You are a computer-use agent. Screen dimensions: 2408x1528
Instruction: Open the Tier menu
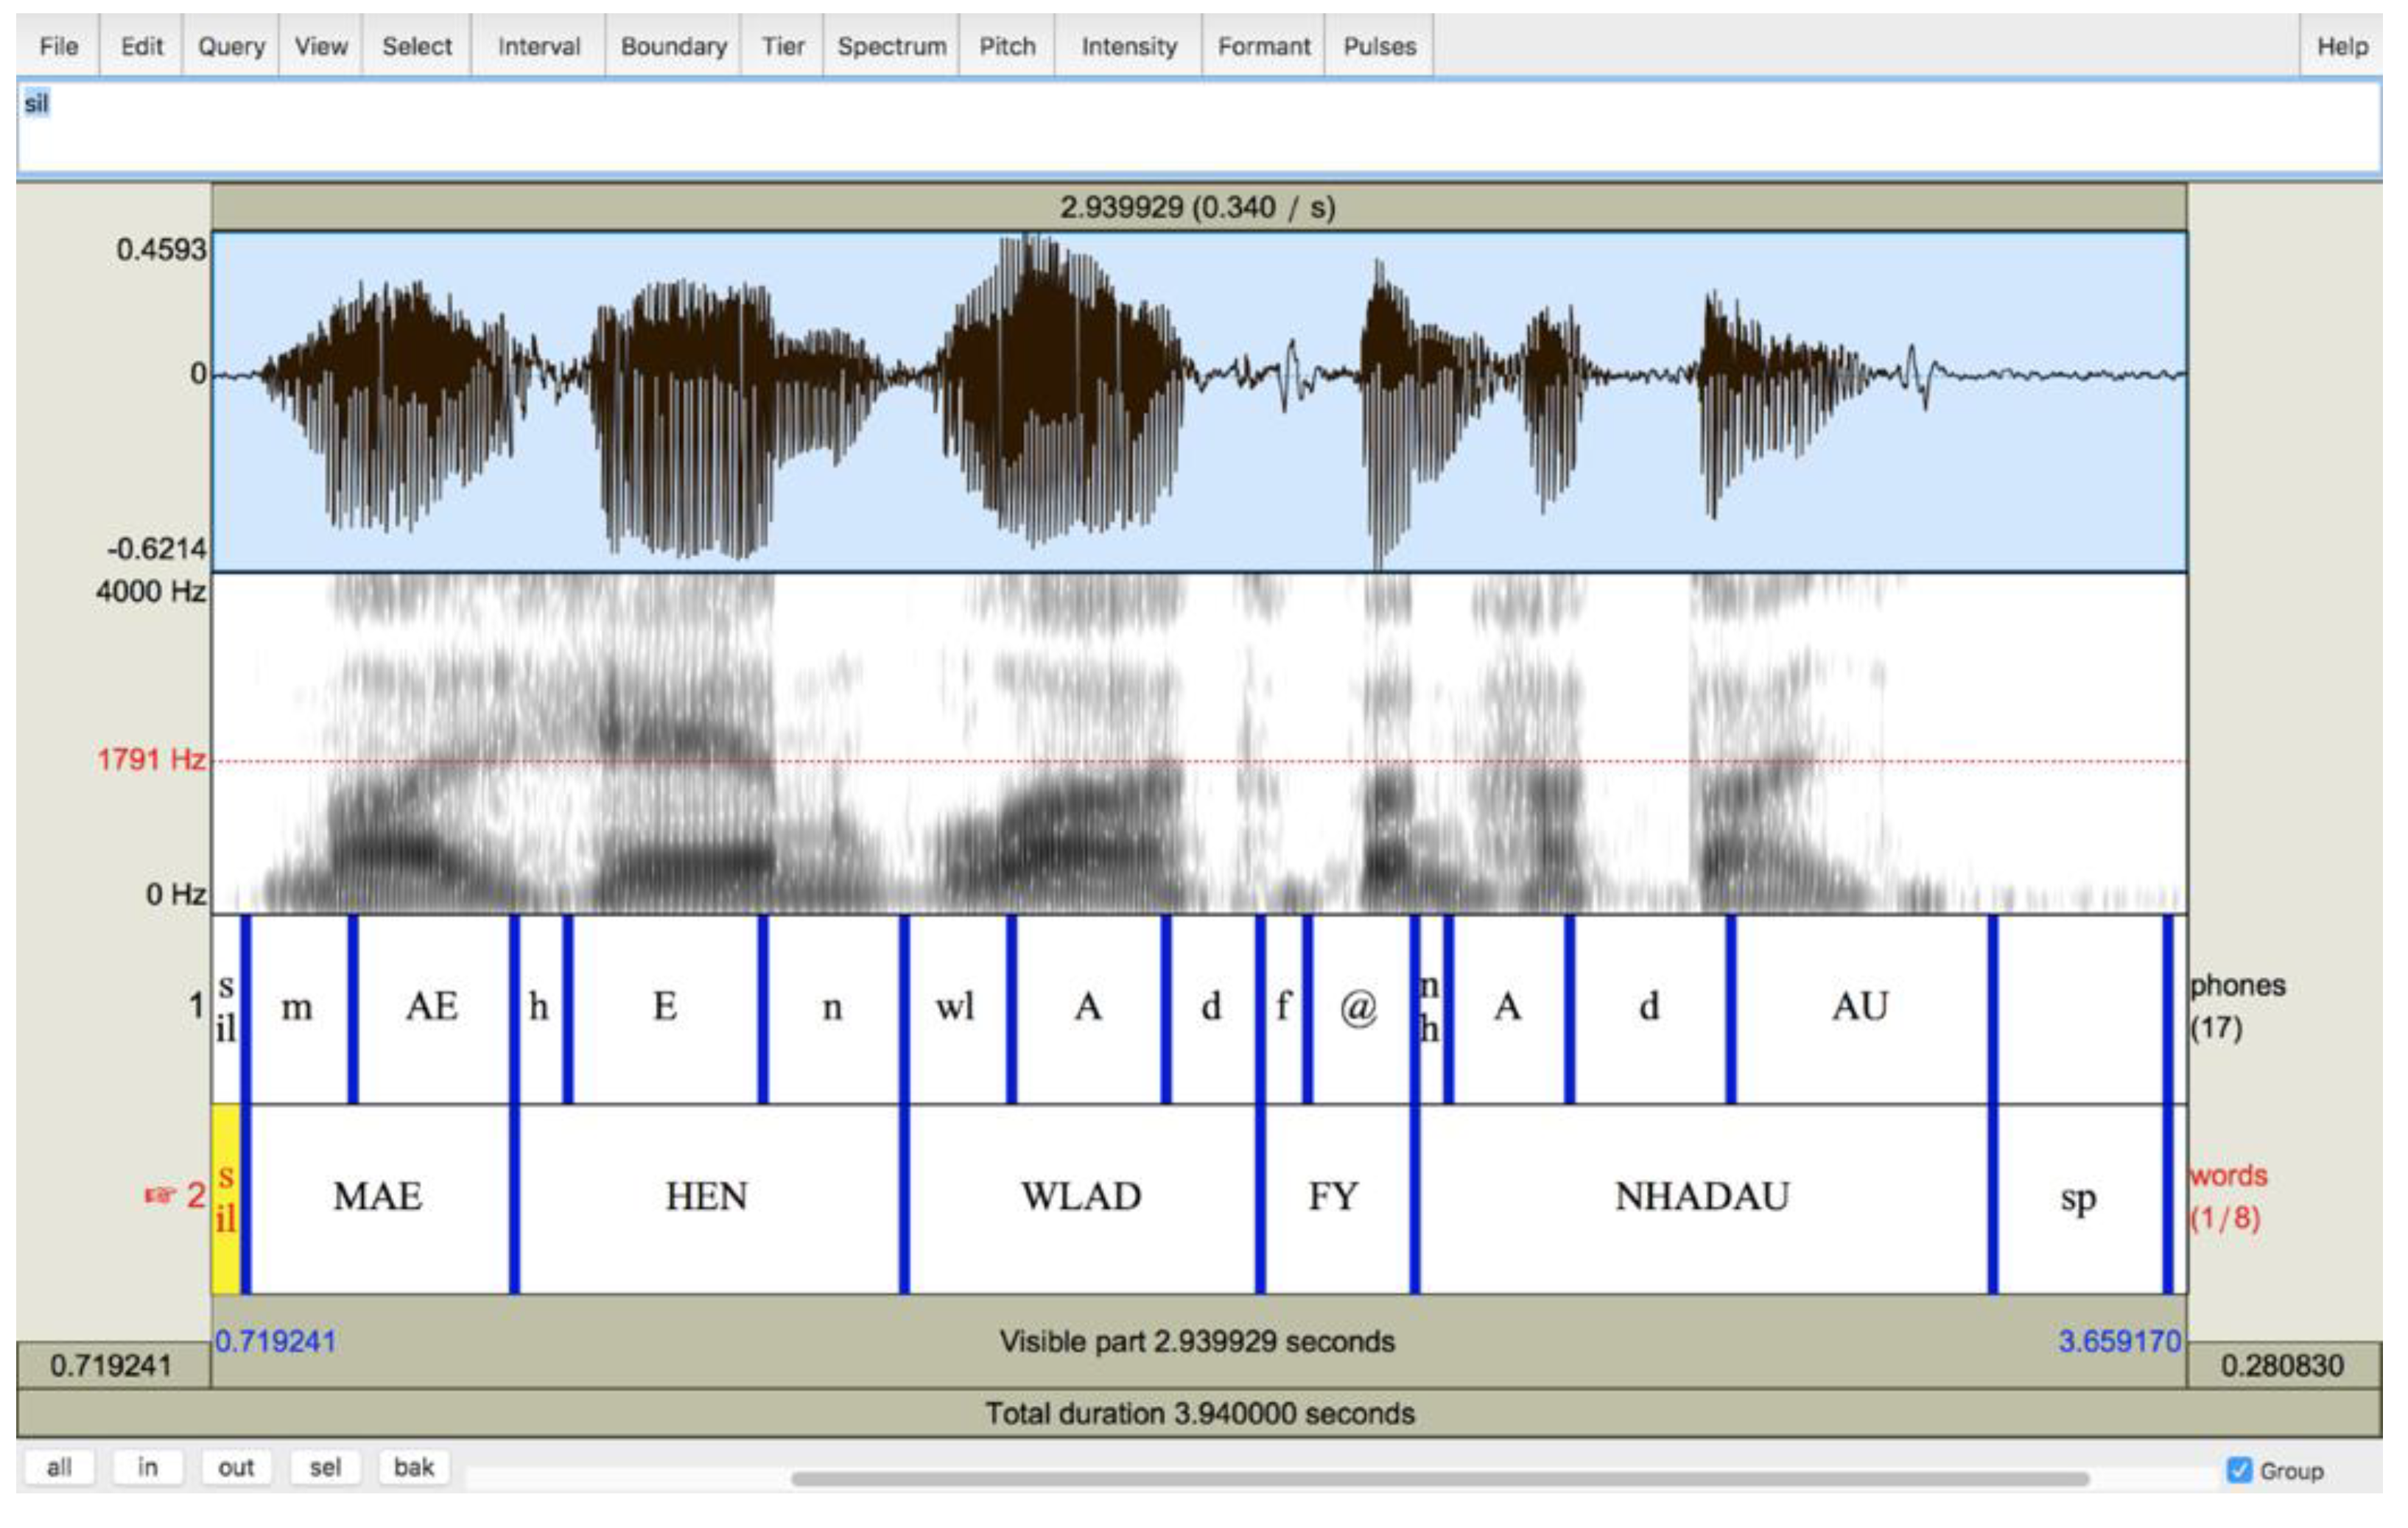click(x=782, y=46)
